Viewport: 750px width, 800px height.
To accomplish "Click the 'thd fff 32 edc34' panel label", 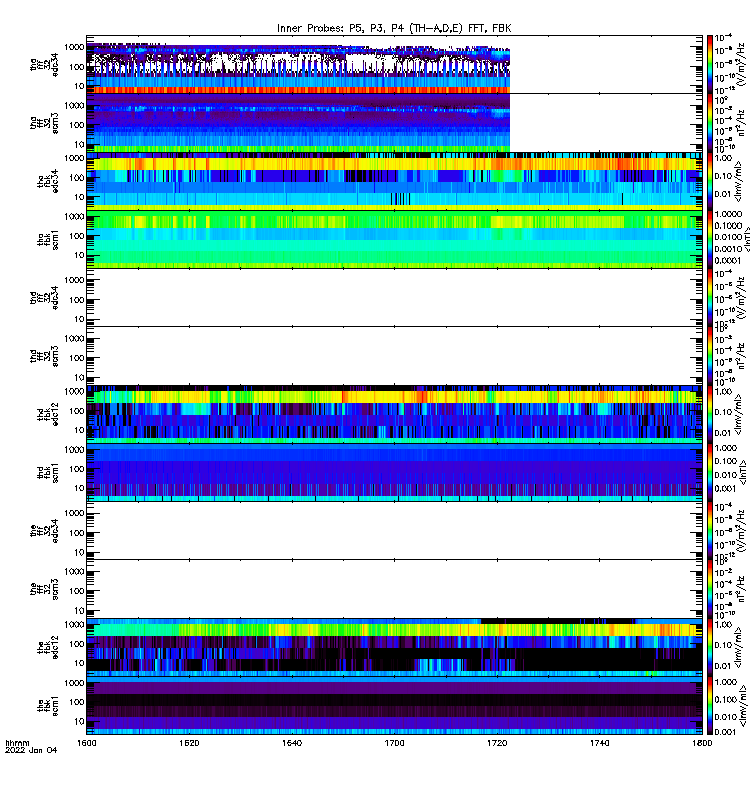I will tap(44, 297).
